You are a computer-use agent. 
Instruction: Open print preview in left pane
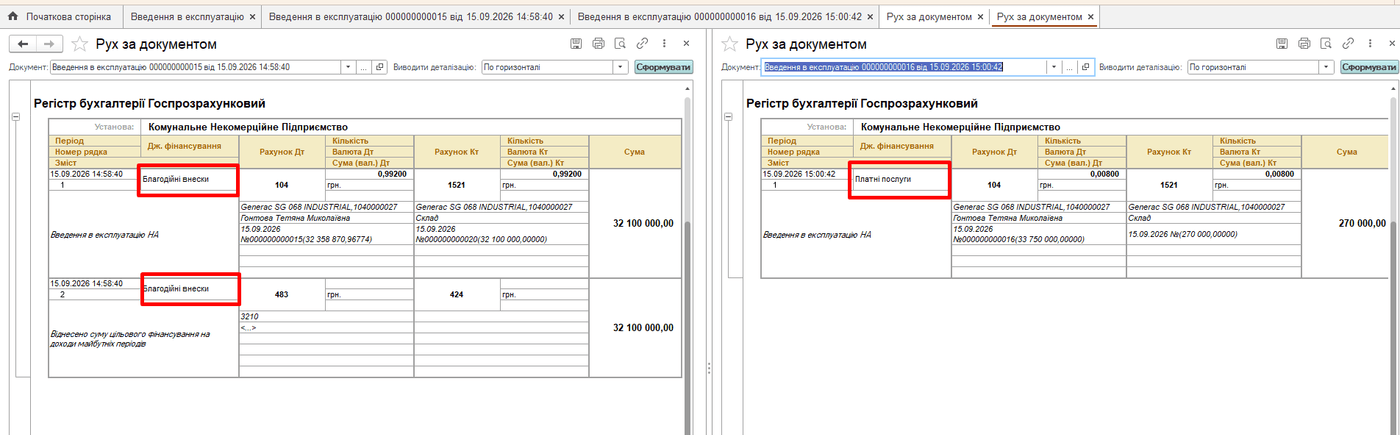620,44
